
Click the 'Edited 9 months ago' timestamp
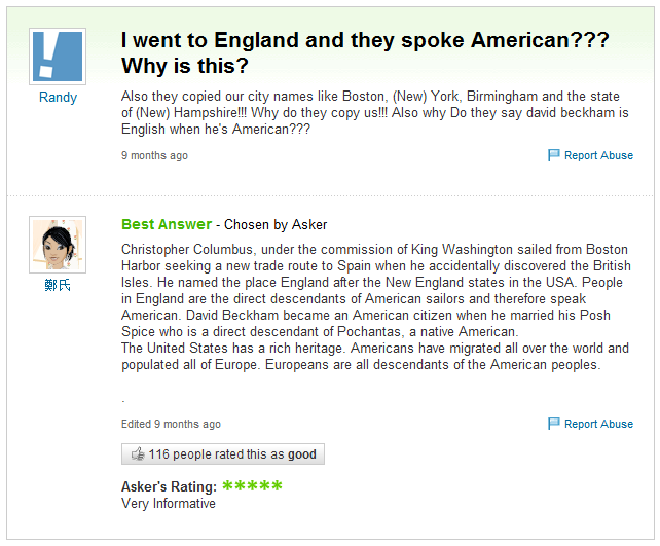(x=171, y=424)
